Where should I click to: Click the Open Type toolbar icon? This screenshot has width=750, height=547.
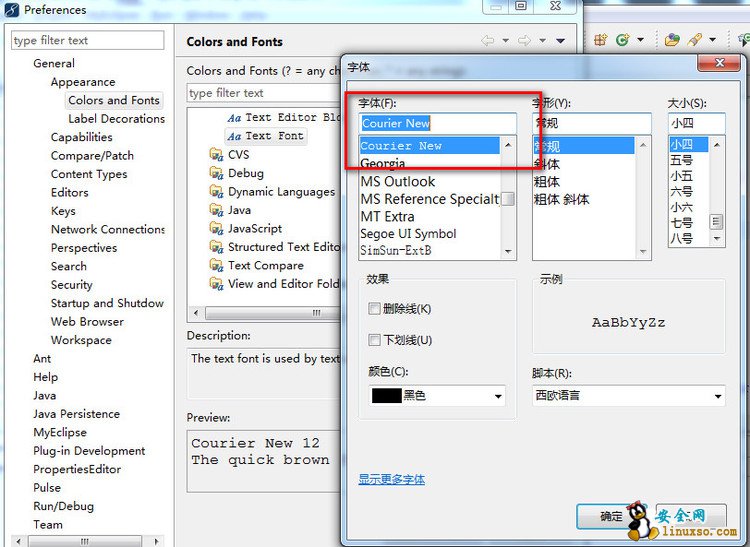[x=672, y=40]
